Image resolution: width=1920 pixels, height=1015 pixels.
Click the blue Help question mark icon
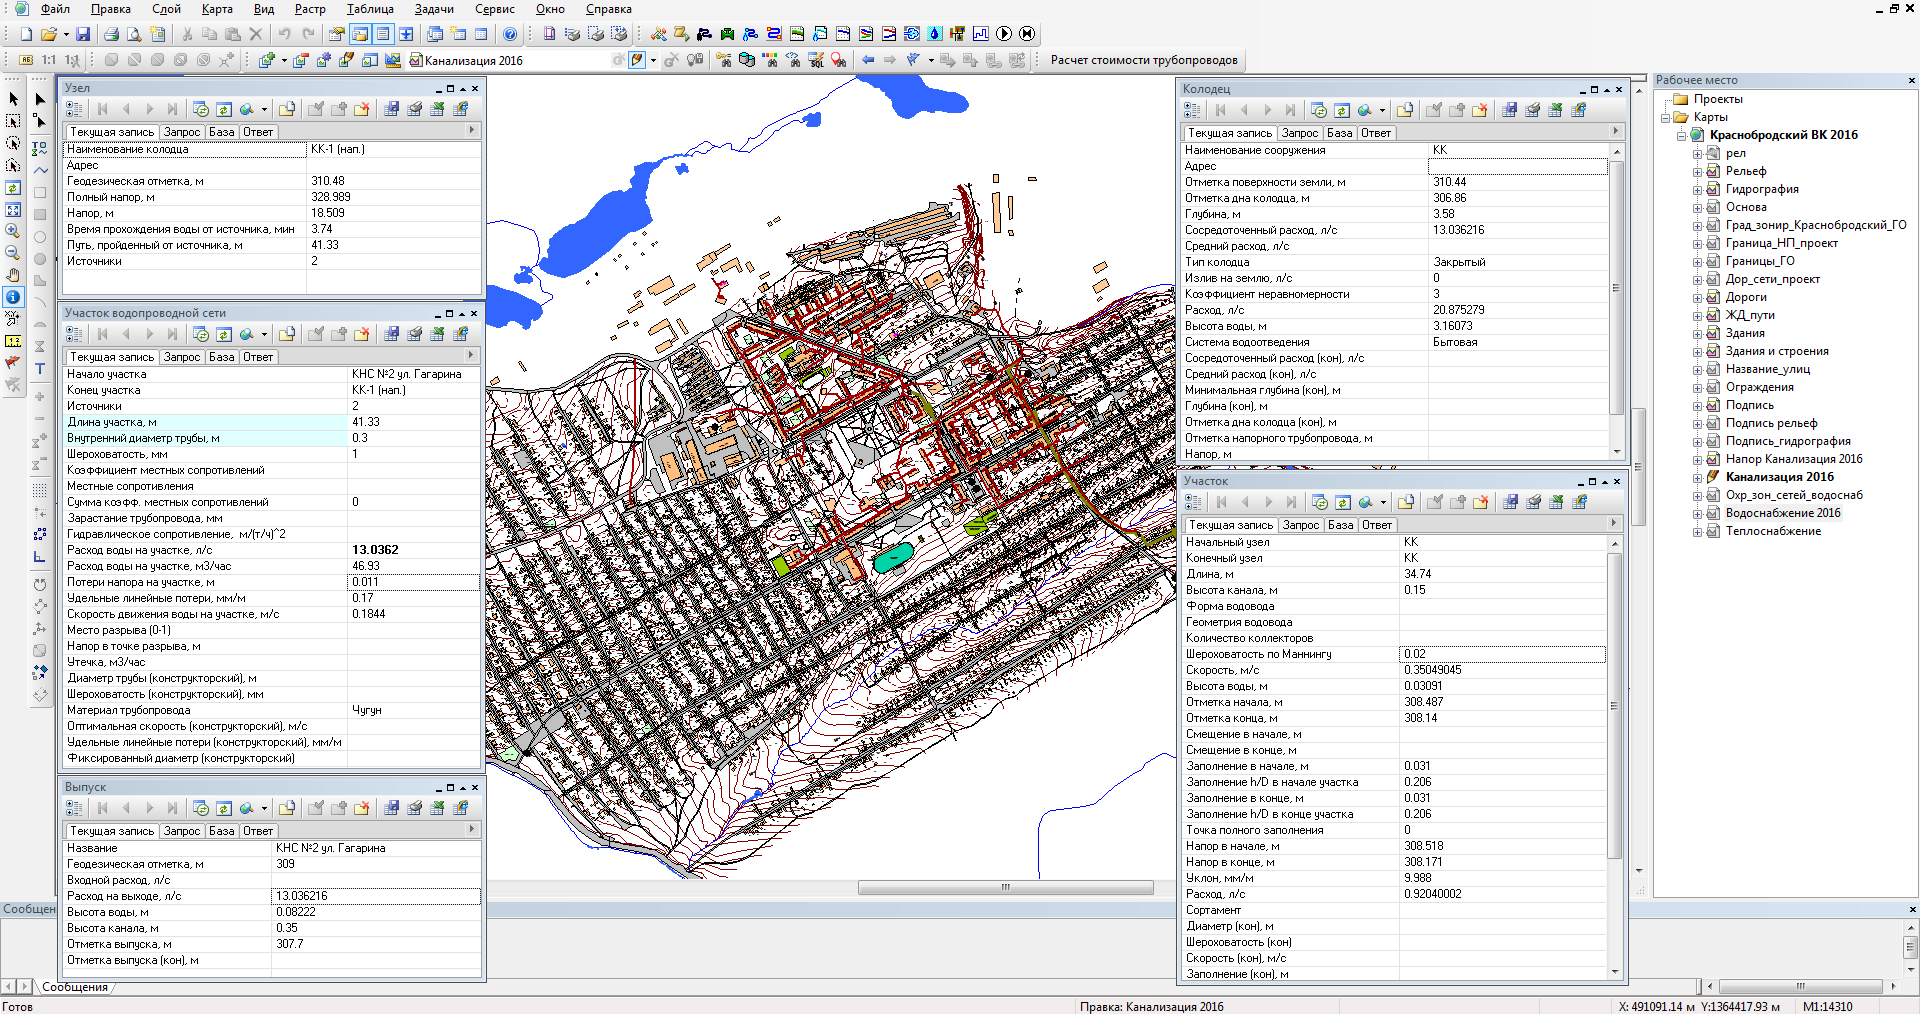510,34
